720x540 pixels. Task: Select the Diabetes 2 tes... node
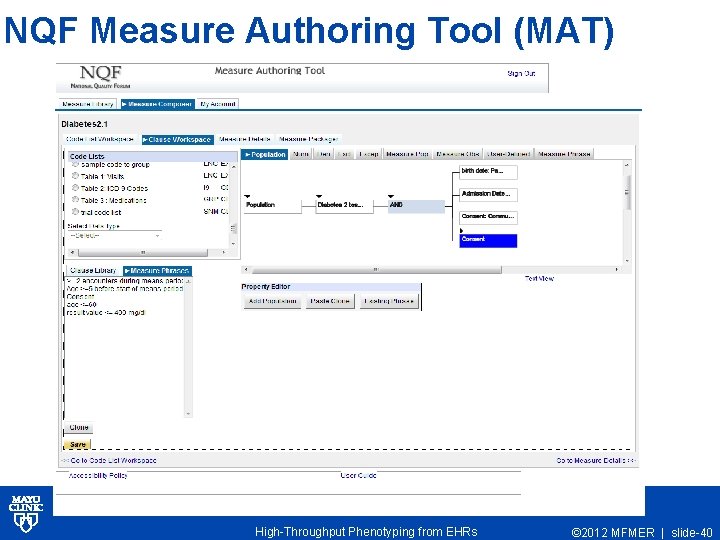[344, 206]
